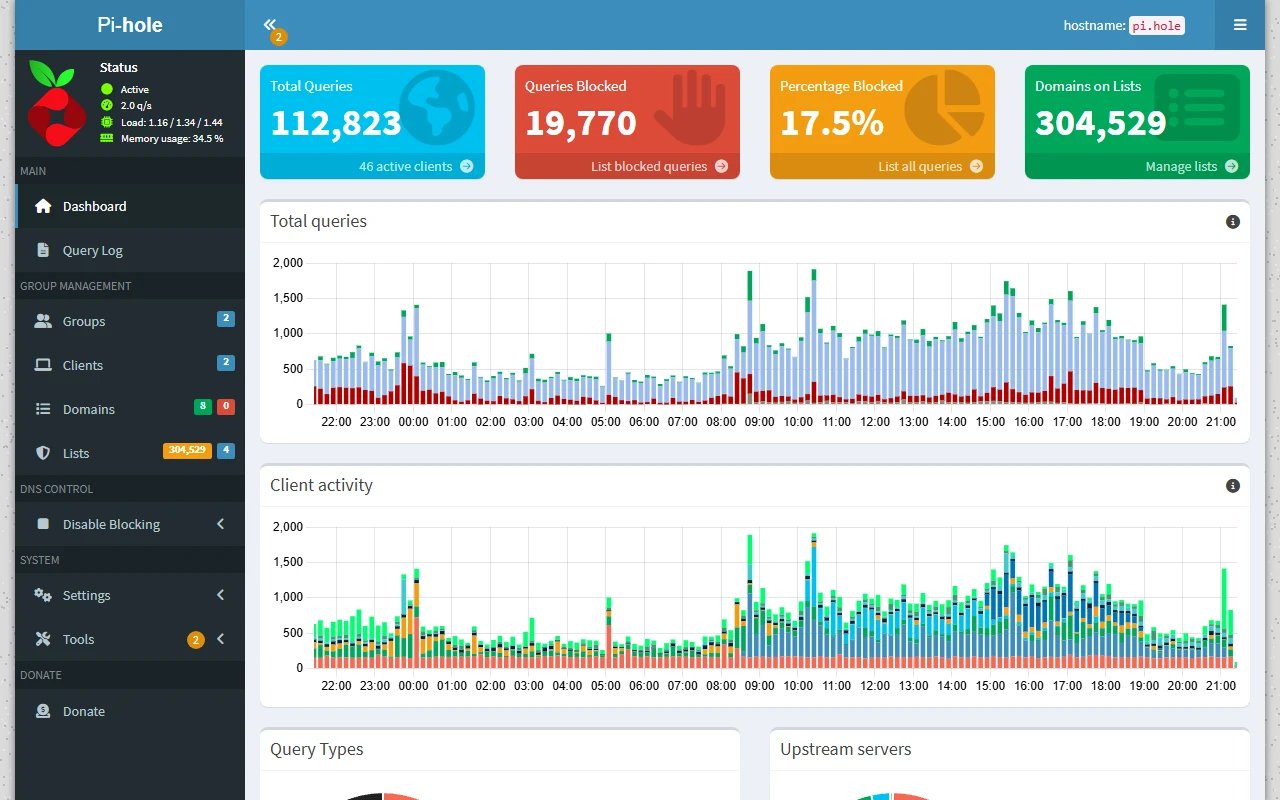Click arrow icon beside List blocked queries
Image resolution: width=1280 pixels, height=800 pixels.
coord(721,166)
